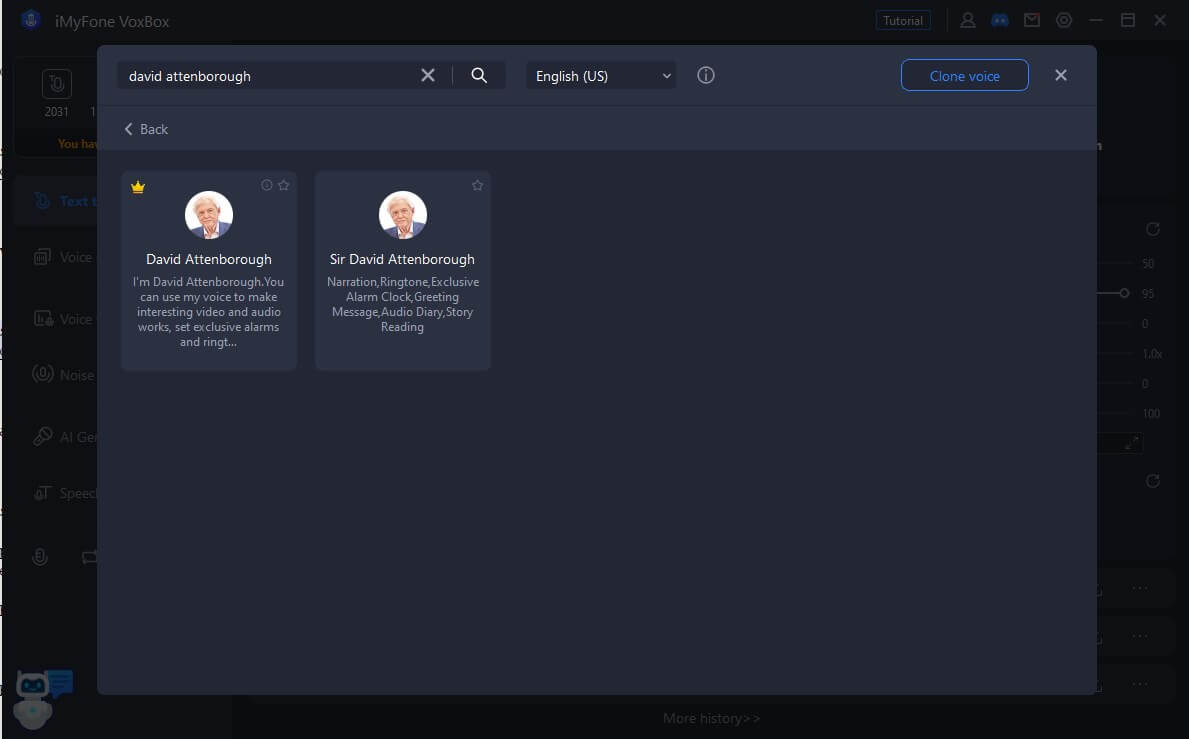This screenshot has height=739, width=1189.
Task: Click the slider handle at value 95
Action: (x=1124, y=293)
